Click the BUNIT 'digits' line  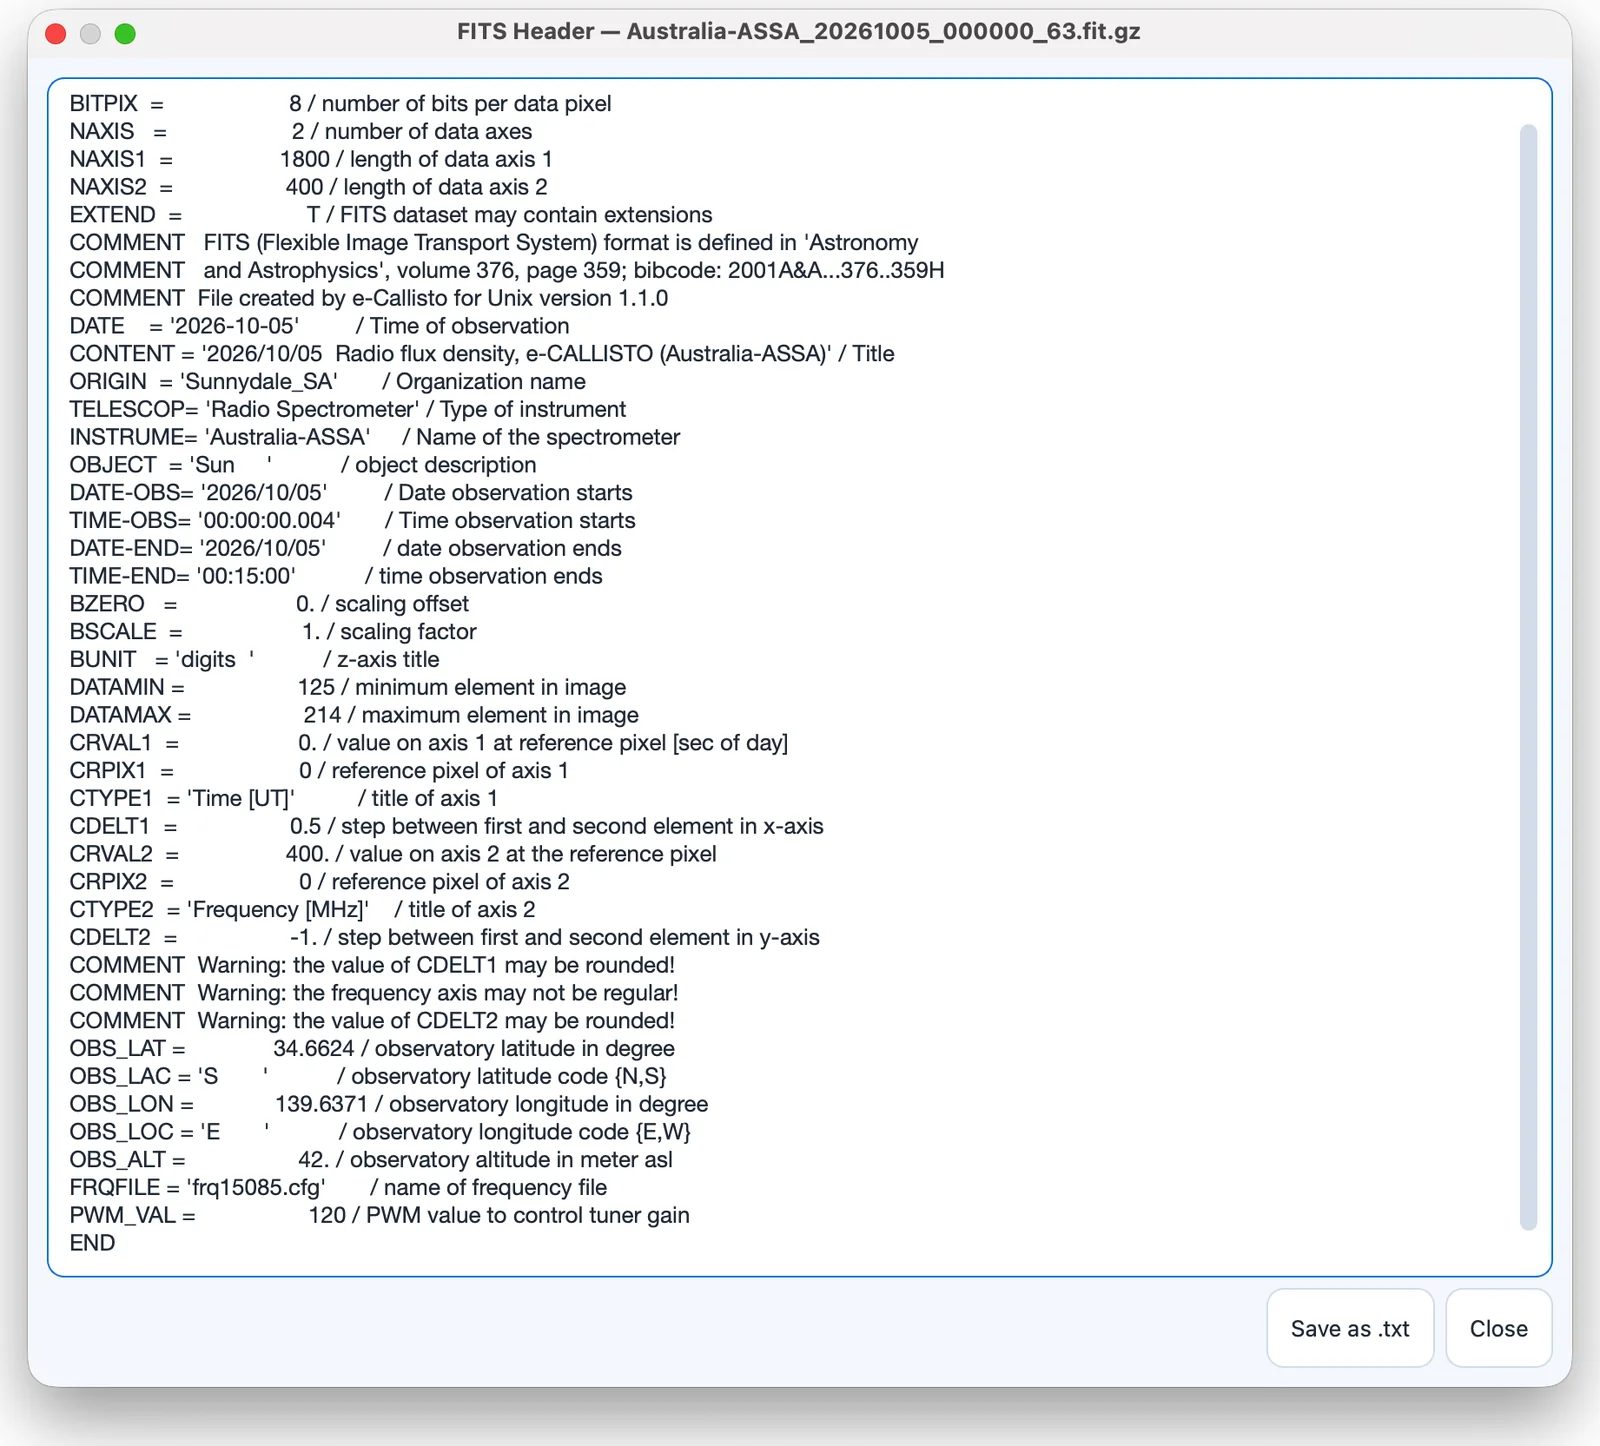[254, 660]
